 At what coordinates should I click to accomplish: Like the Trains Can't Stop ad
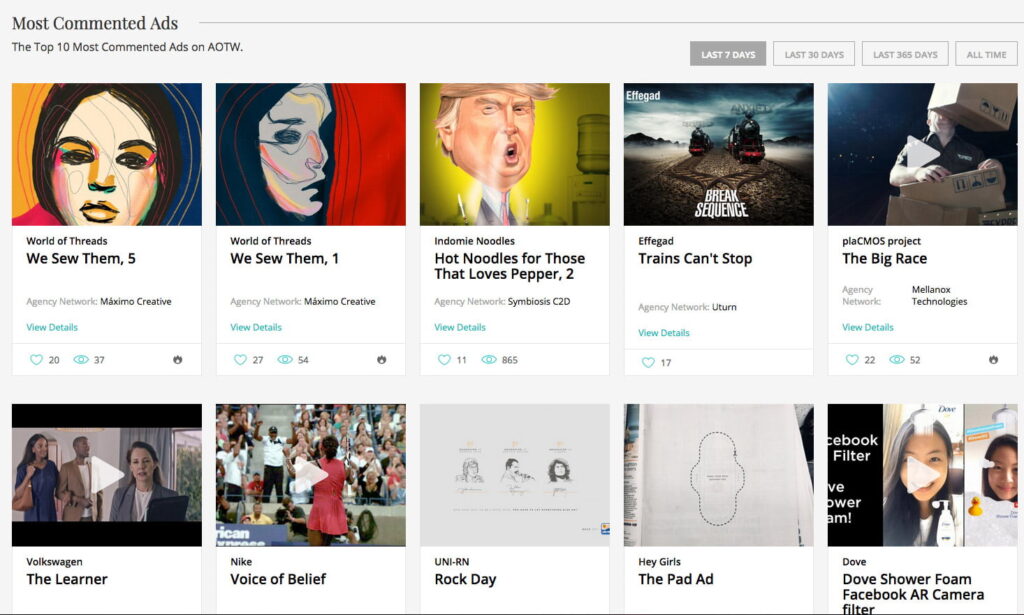tap(649, 363)
